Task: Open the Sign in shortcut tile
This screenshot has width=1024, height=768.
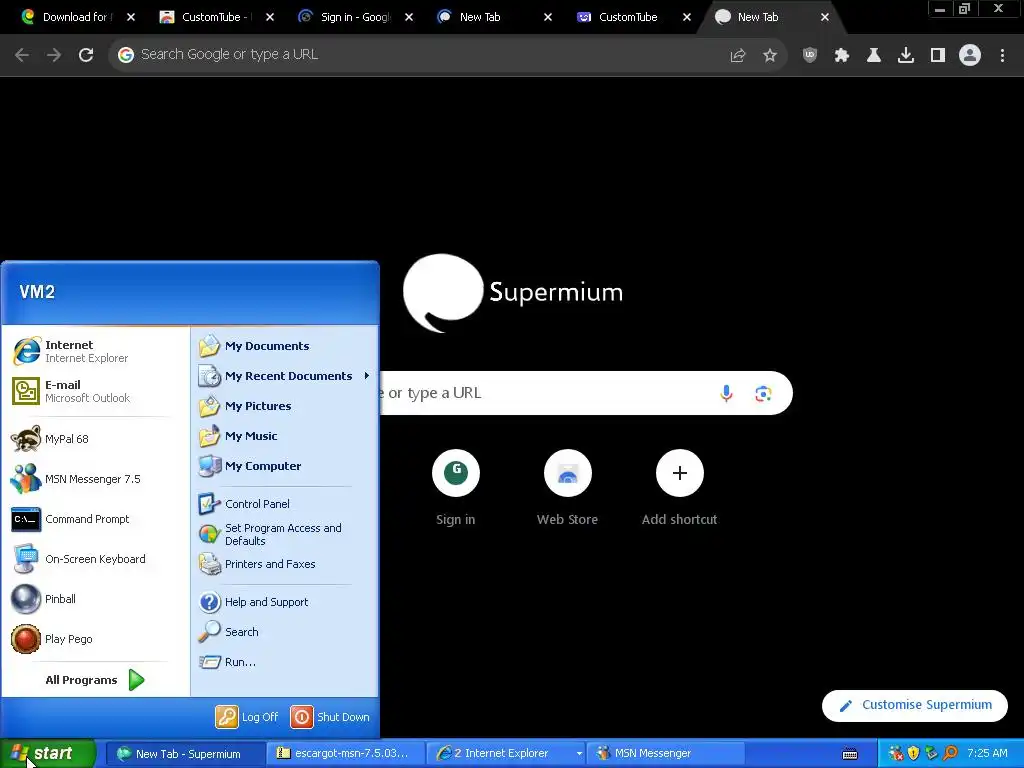Action: point(456,488)
